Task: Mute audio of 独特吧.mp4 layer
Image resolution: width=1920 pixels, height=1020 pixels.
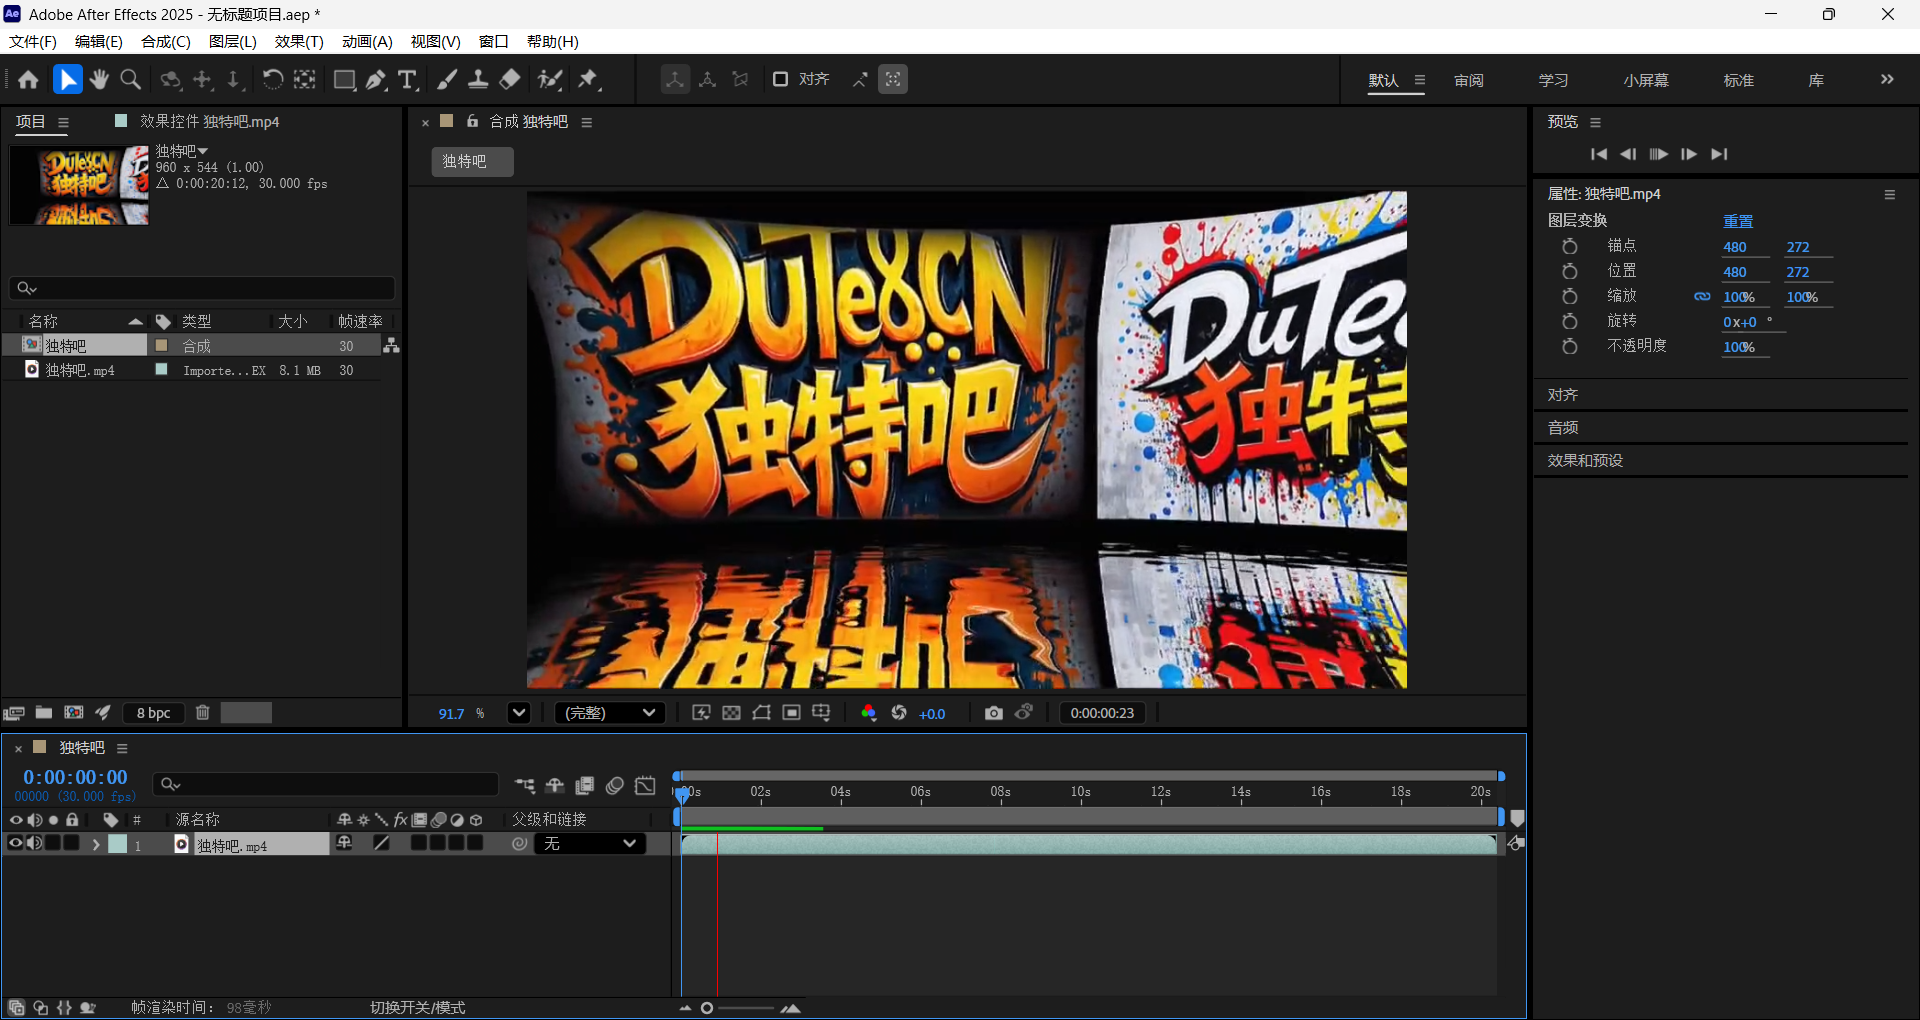Action: pyautogui.click(x=34, y=844)
